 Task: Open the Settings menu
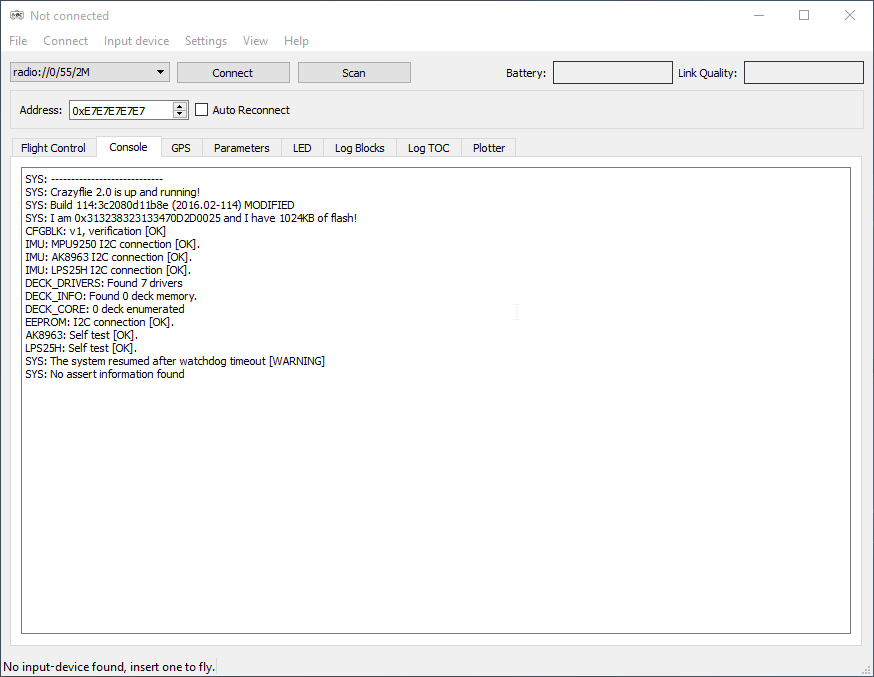[205, 41]
